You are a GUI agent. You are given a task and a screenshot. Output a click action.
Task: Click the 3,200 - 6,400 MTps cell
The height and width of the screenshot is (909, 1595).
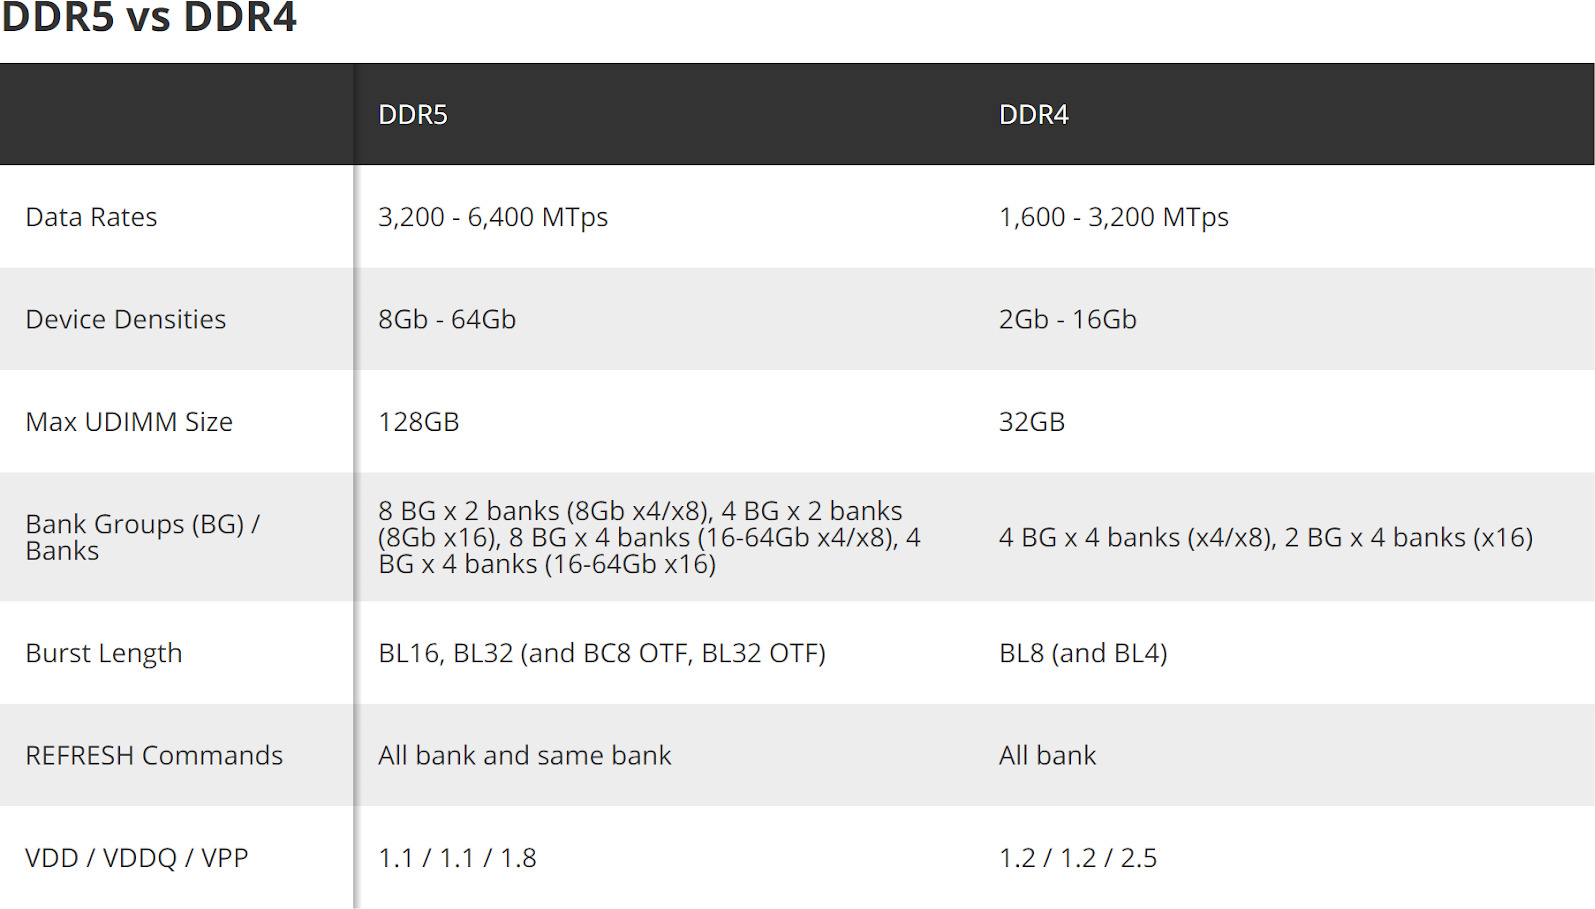(x=493, y=217)
